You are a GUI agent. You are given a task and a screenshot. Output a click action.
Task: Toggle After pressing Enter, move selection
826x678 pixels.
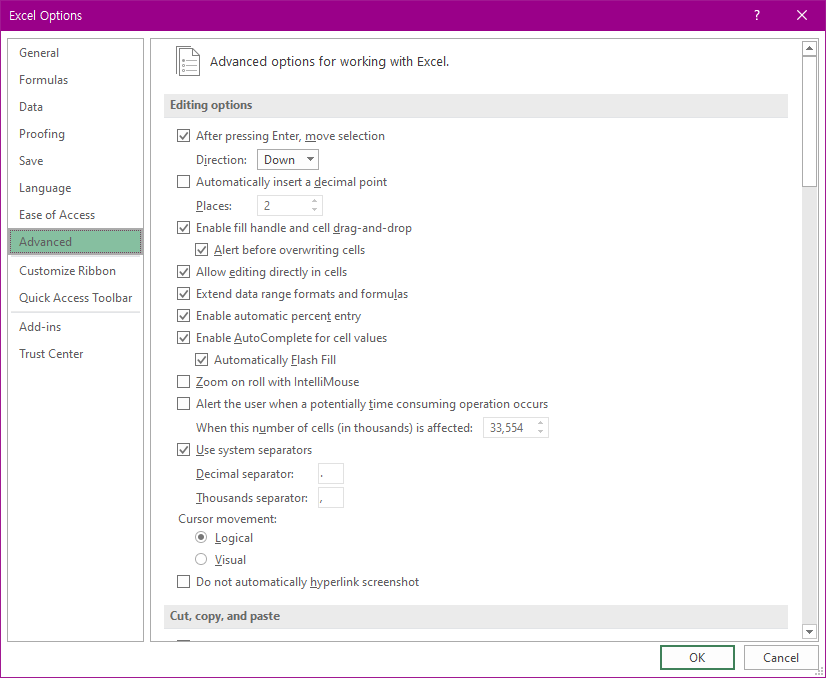click(183, 136)
